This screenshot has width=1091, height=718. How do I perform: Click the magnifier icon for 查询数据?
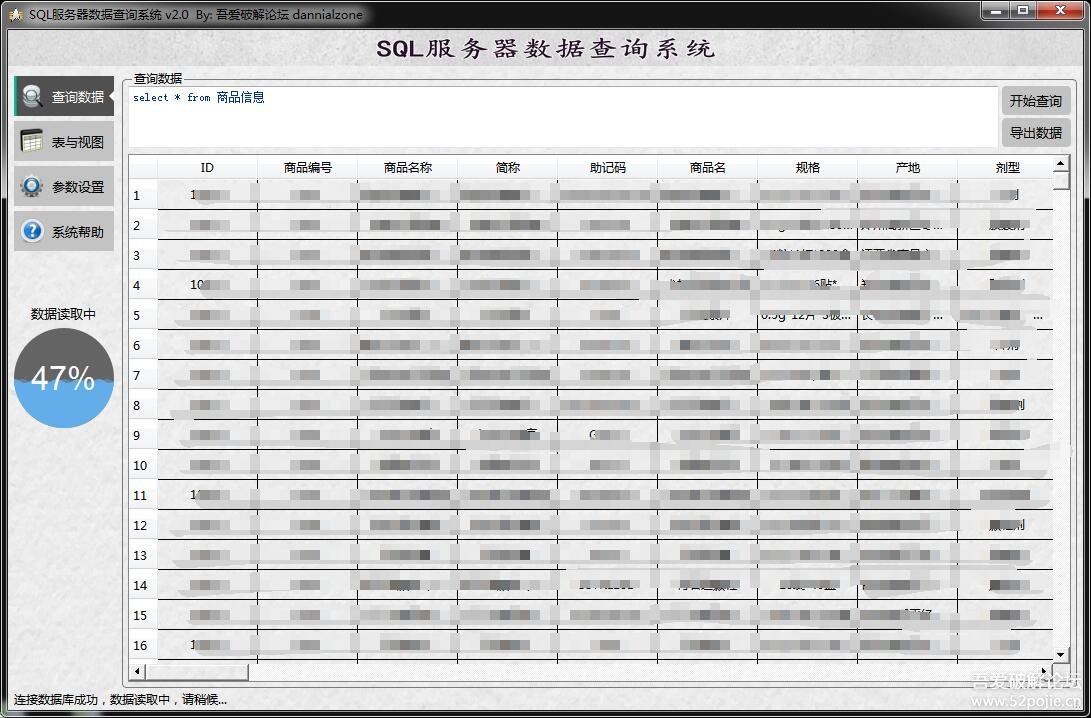click(x=32, y=96)
